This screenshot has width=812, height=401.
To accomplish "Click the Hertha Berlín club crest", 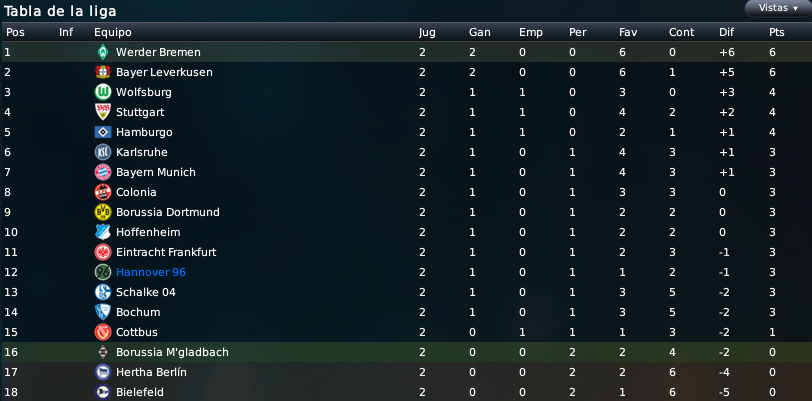I will (x=103, y=372).
